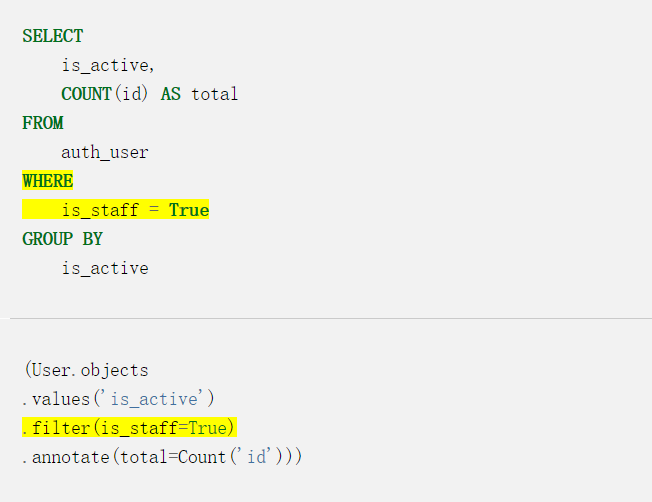Click the FROM keyword
The image size is (652, 502).
pyautogui.click(x=43, y=123)
